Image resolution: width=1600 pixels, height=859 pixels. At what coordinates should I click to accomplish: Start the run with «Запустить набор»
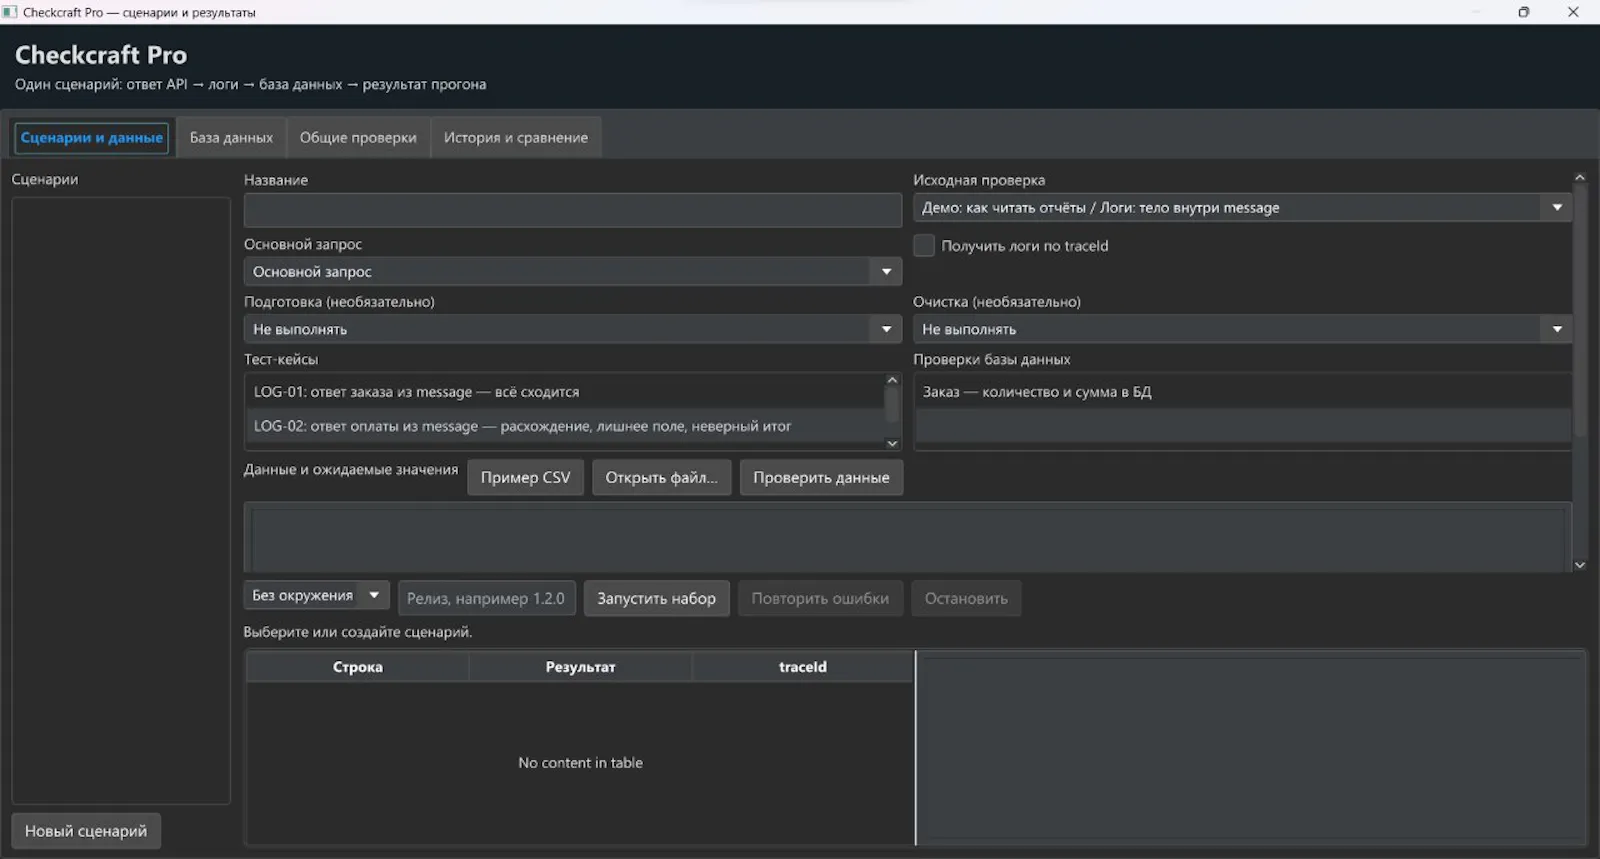(x=656, y=599)
